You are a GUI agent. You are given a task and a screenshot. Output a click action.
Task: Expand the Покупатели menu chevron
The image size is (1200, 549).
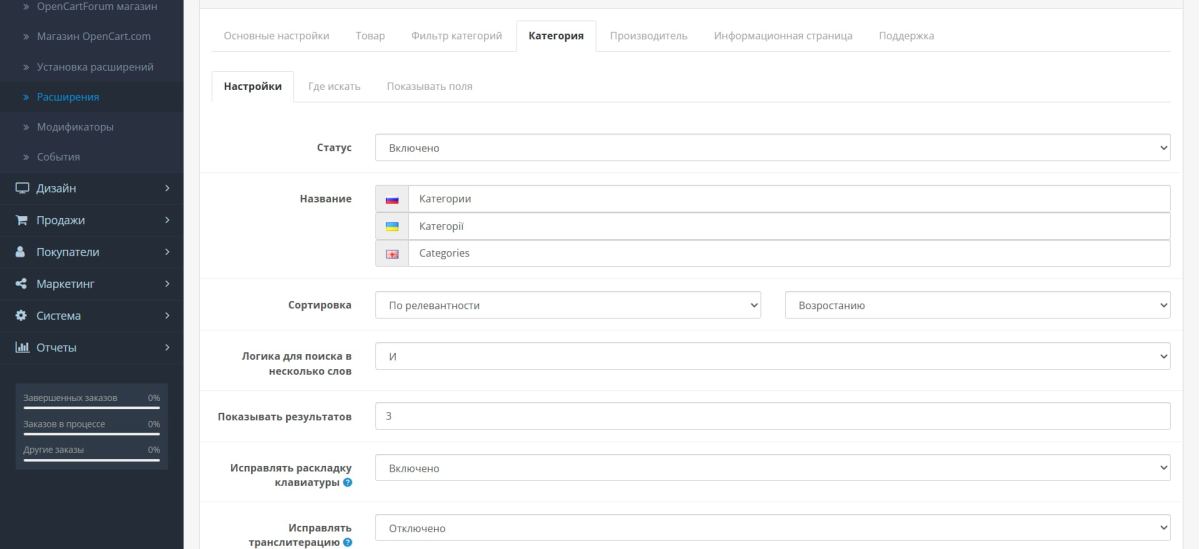point(167,252)
